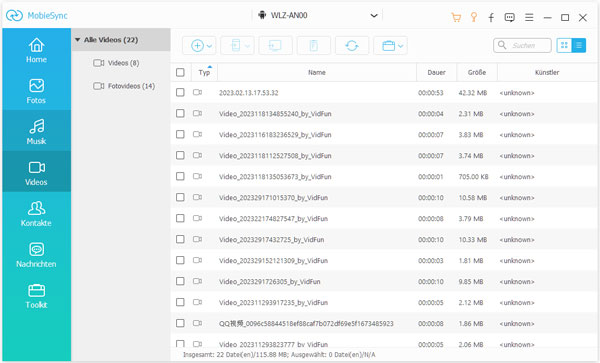Expand the add button dropdown arrow

209,46
